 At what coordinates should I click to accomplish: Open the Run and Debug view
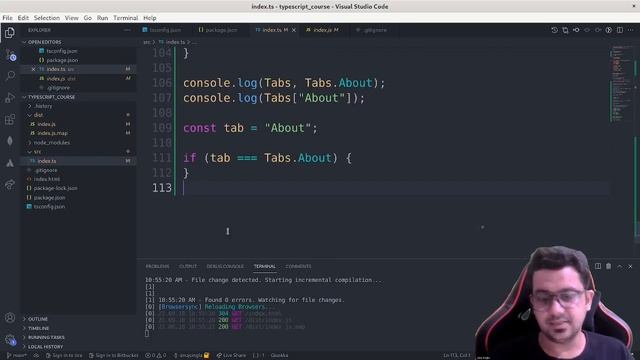(x=10, y=98)
